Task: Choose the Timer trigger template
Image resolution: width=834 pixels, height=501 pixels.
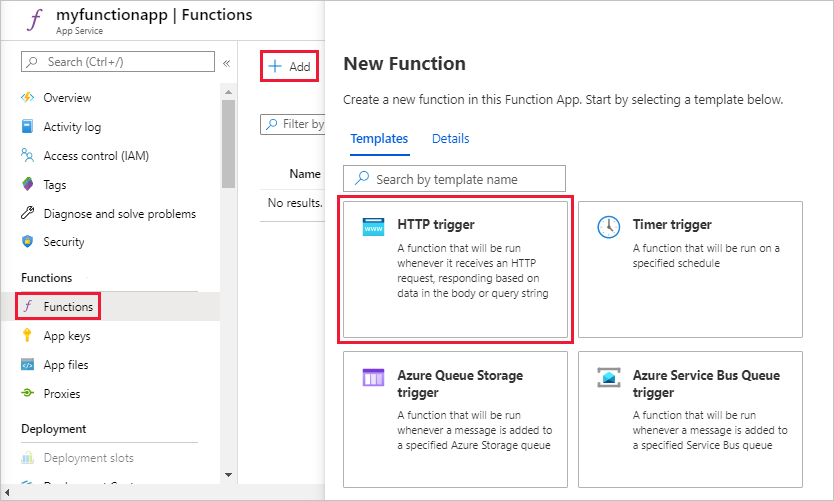Action: click(x=690, y=269)
